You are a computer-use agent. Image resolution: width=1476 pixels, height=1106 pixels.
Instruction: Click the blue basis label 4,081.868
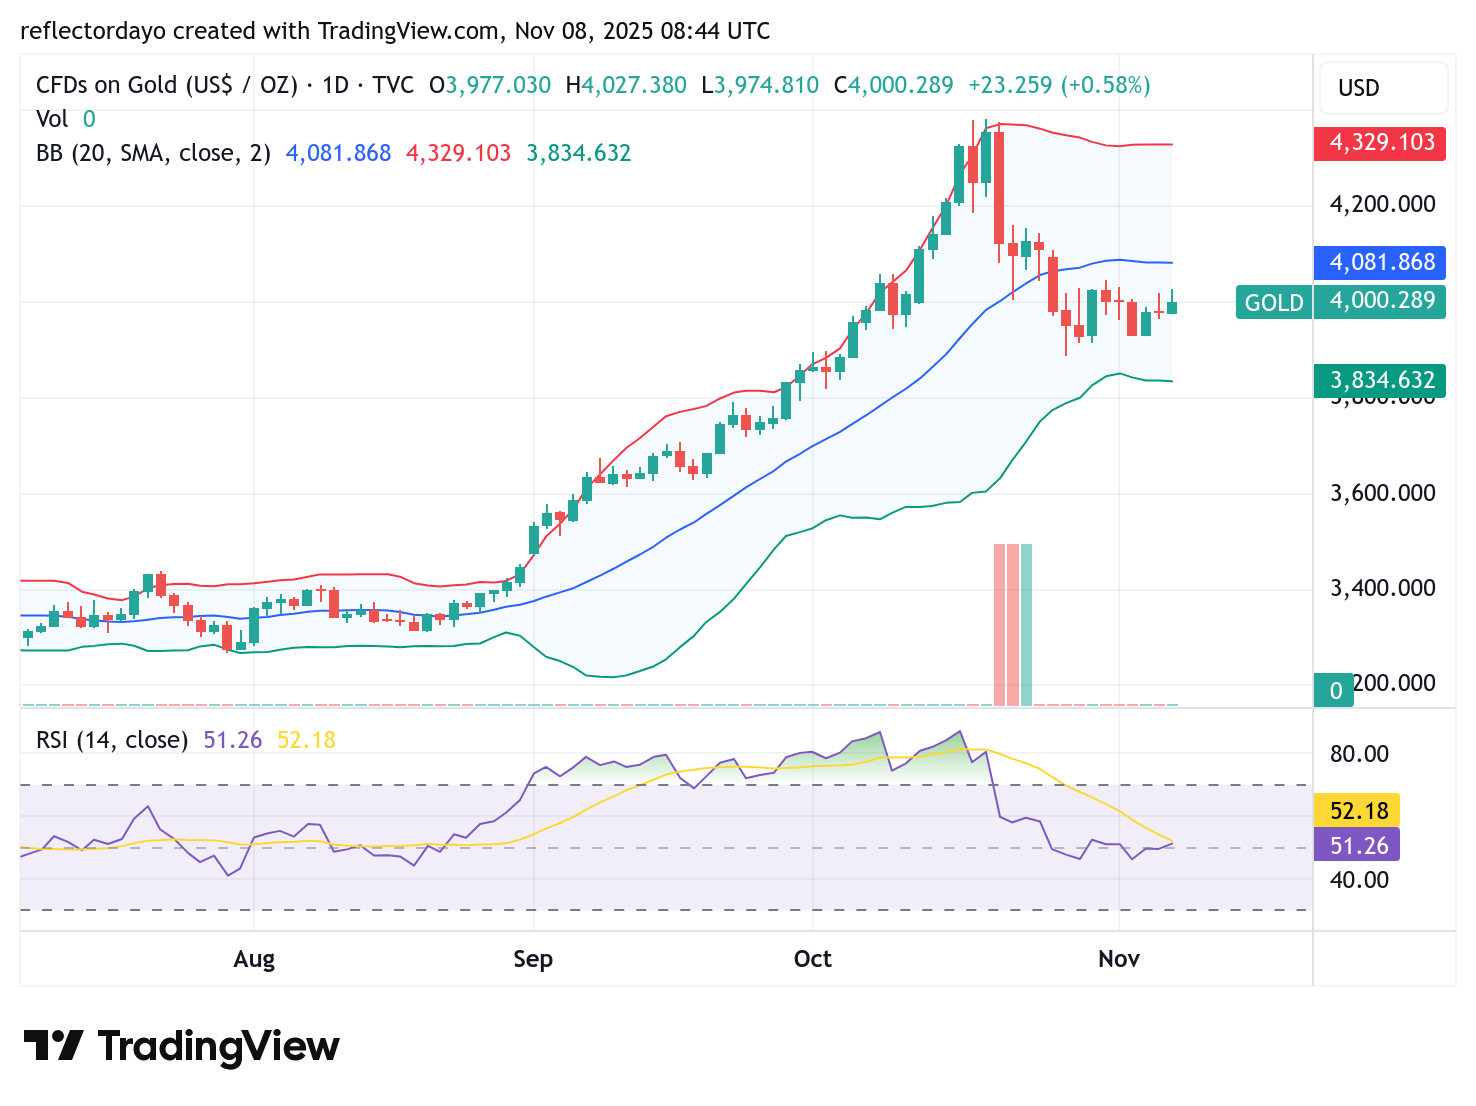pos(1380,262)
